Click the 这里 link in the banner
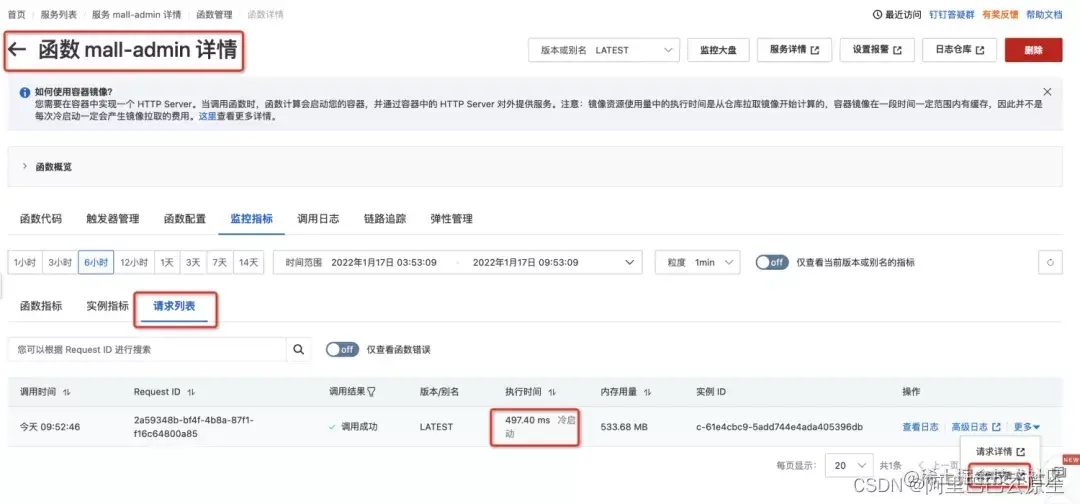Screen dimensions: 1080x504 pos(207,117)
